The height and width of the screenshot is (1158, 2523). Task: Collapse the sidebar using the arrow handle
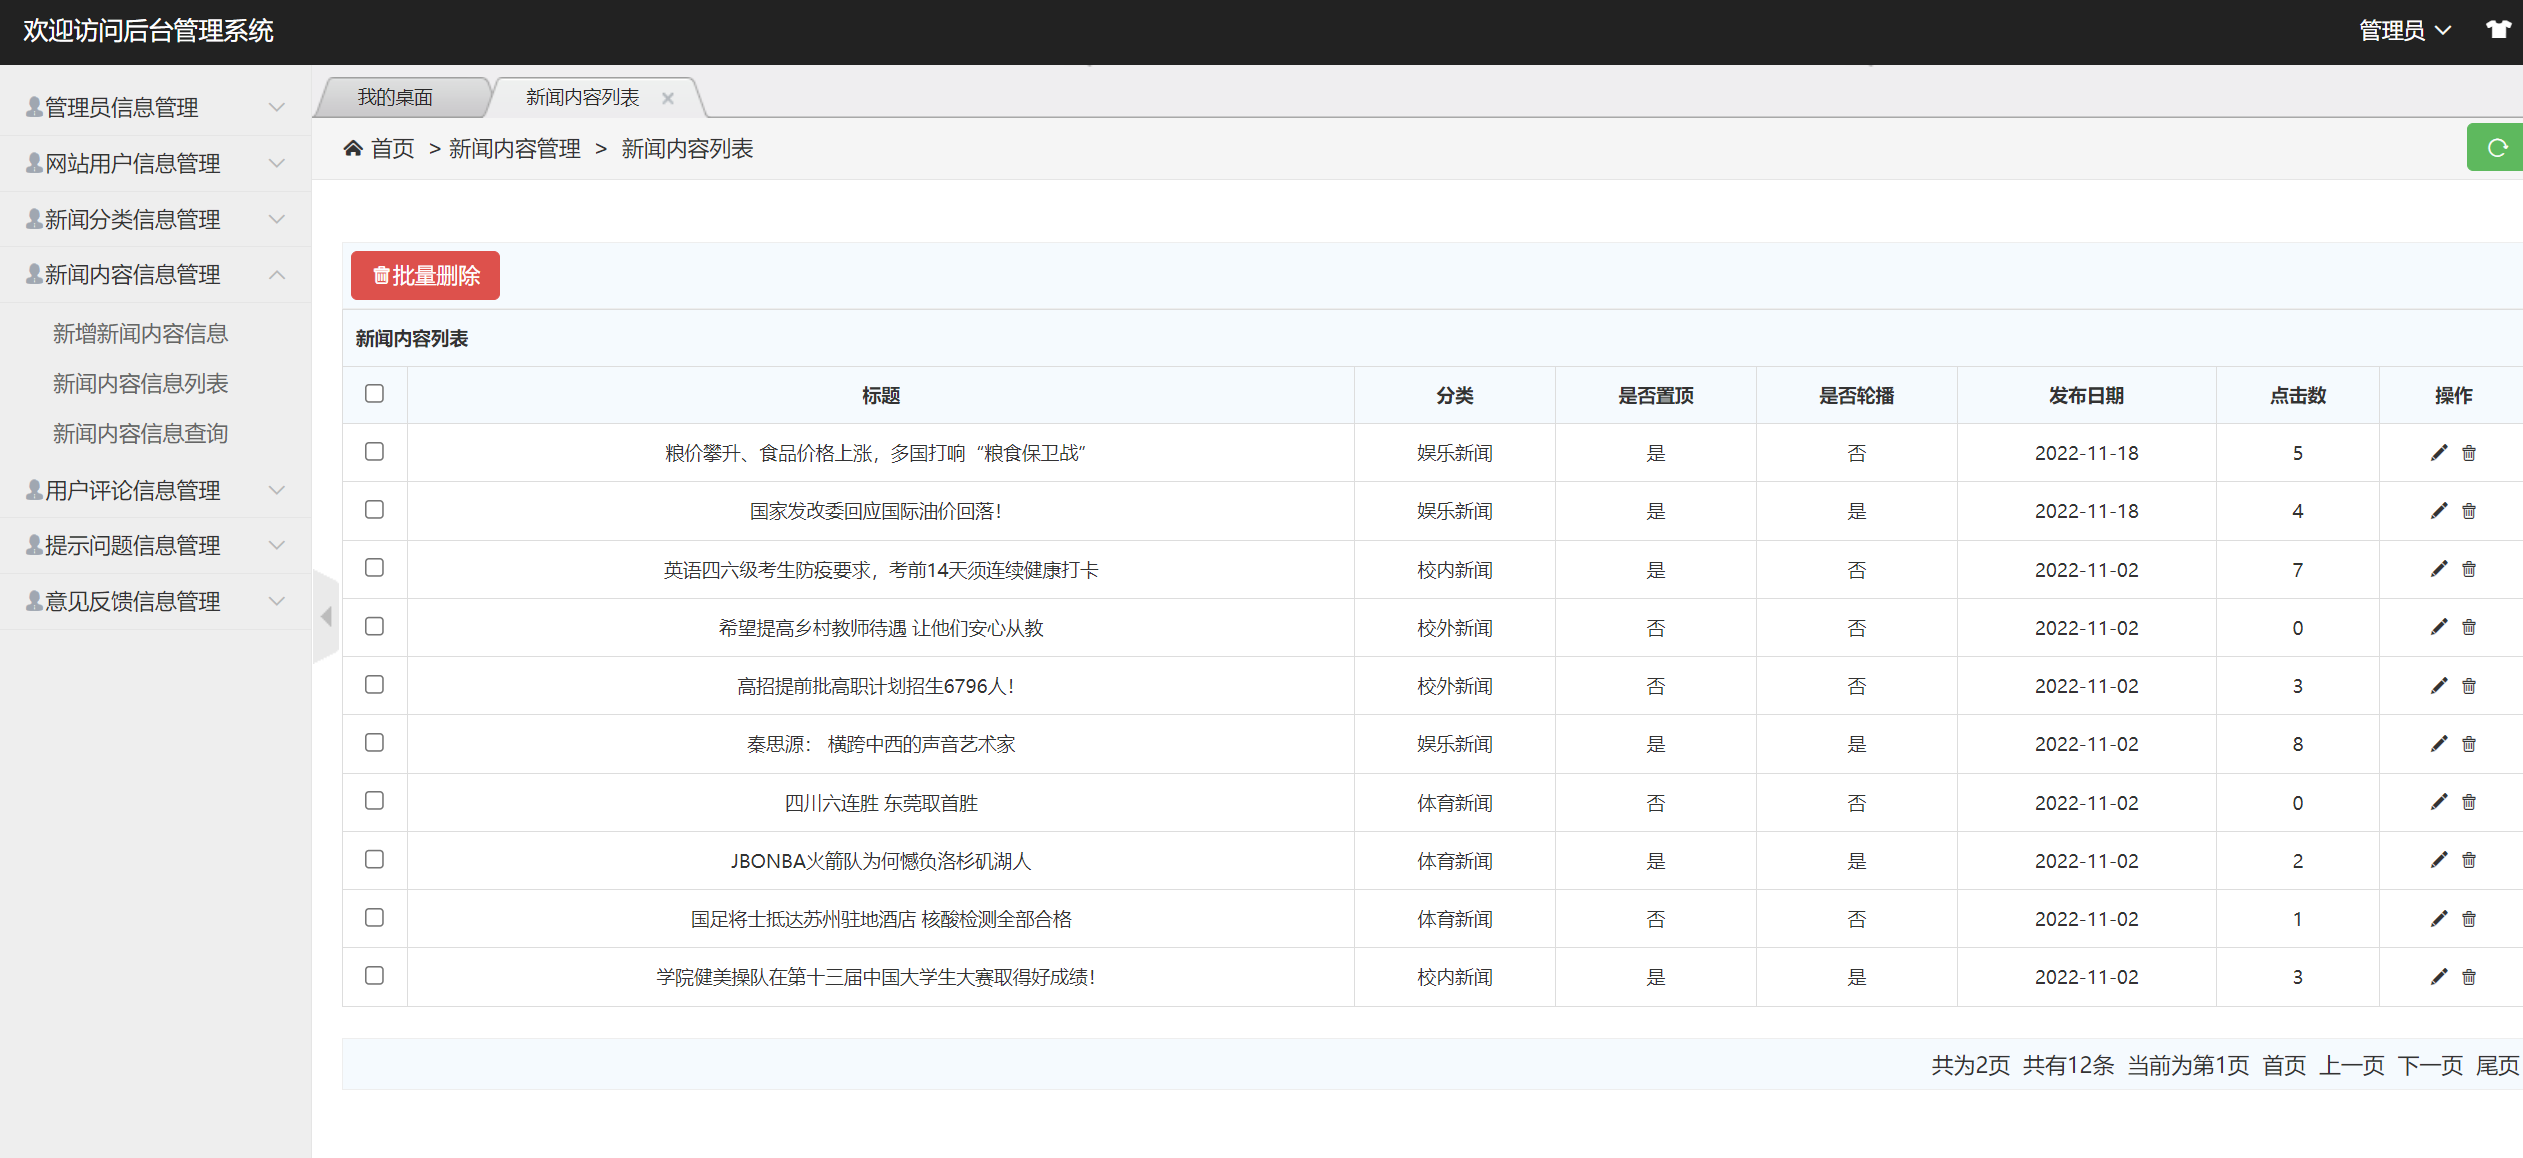[x=325, y=617]
